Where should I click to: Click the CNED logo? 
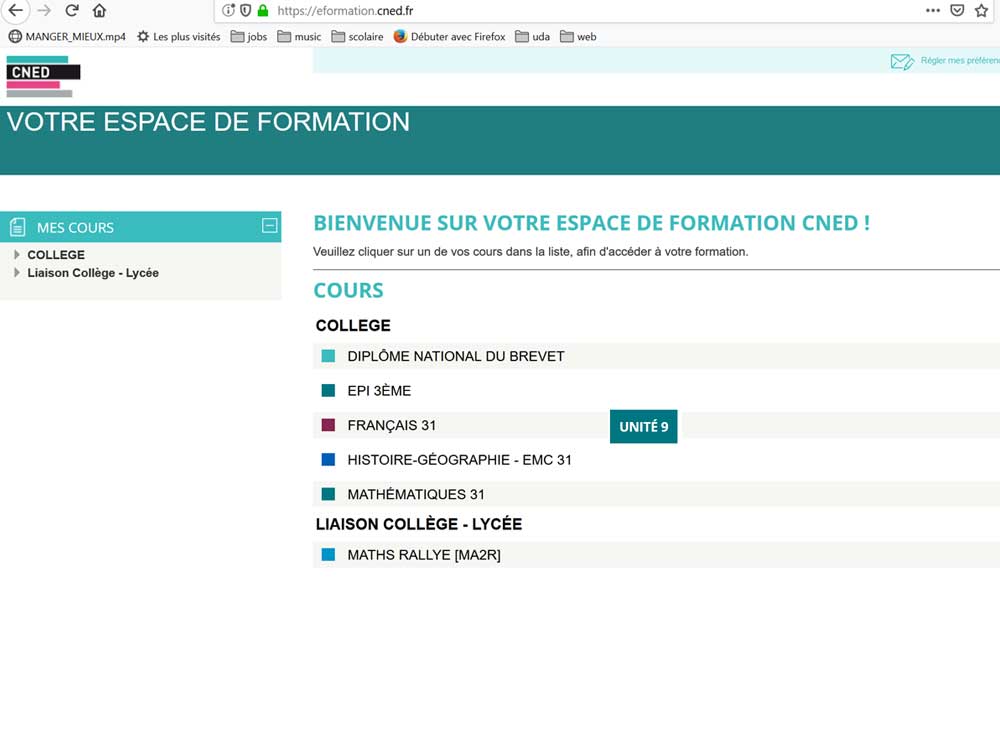point(42,77)
